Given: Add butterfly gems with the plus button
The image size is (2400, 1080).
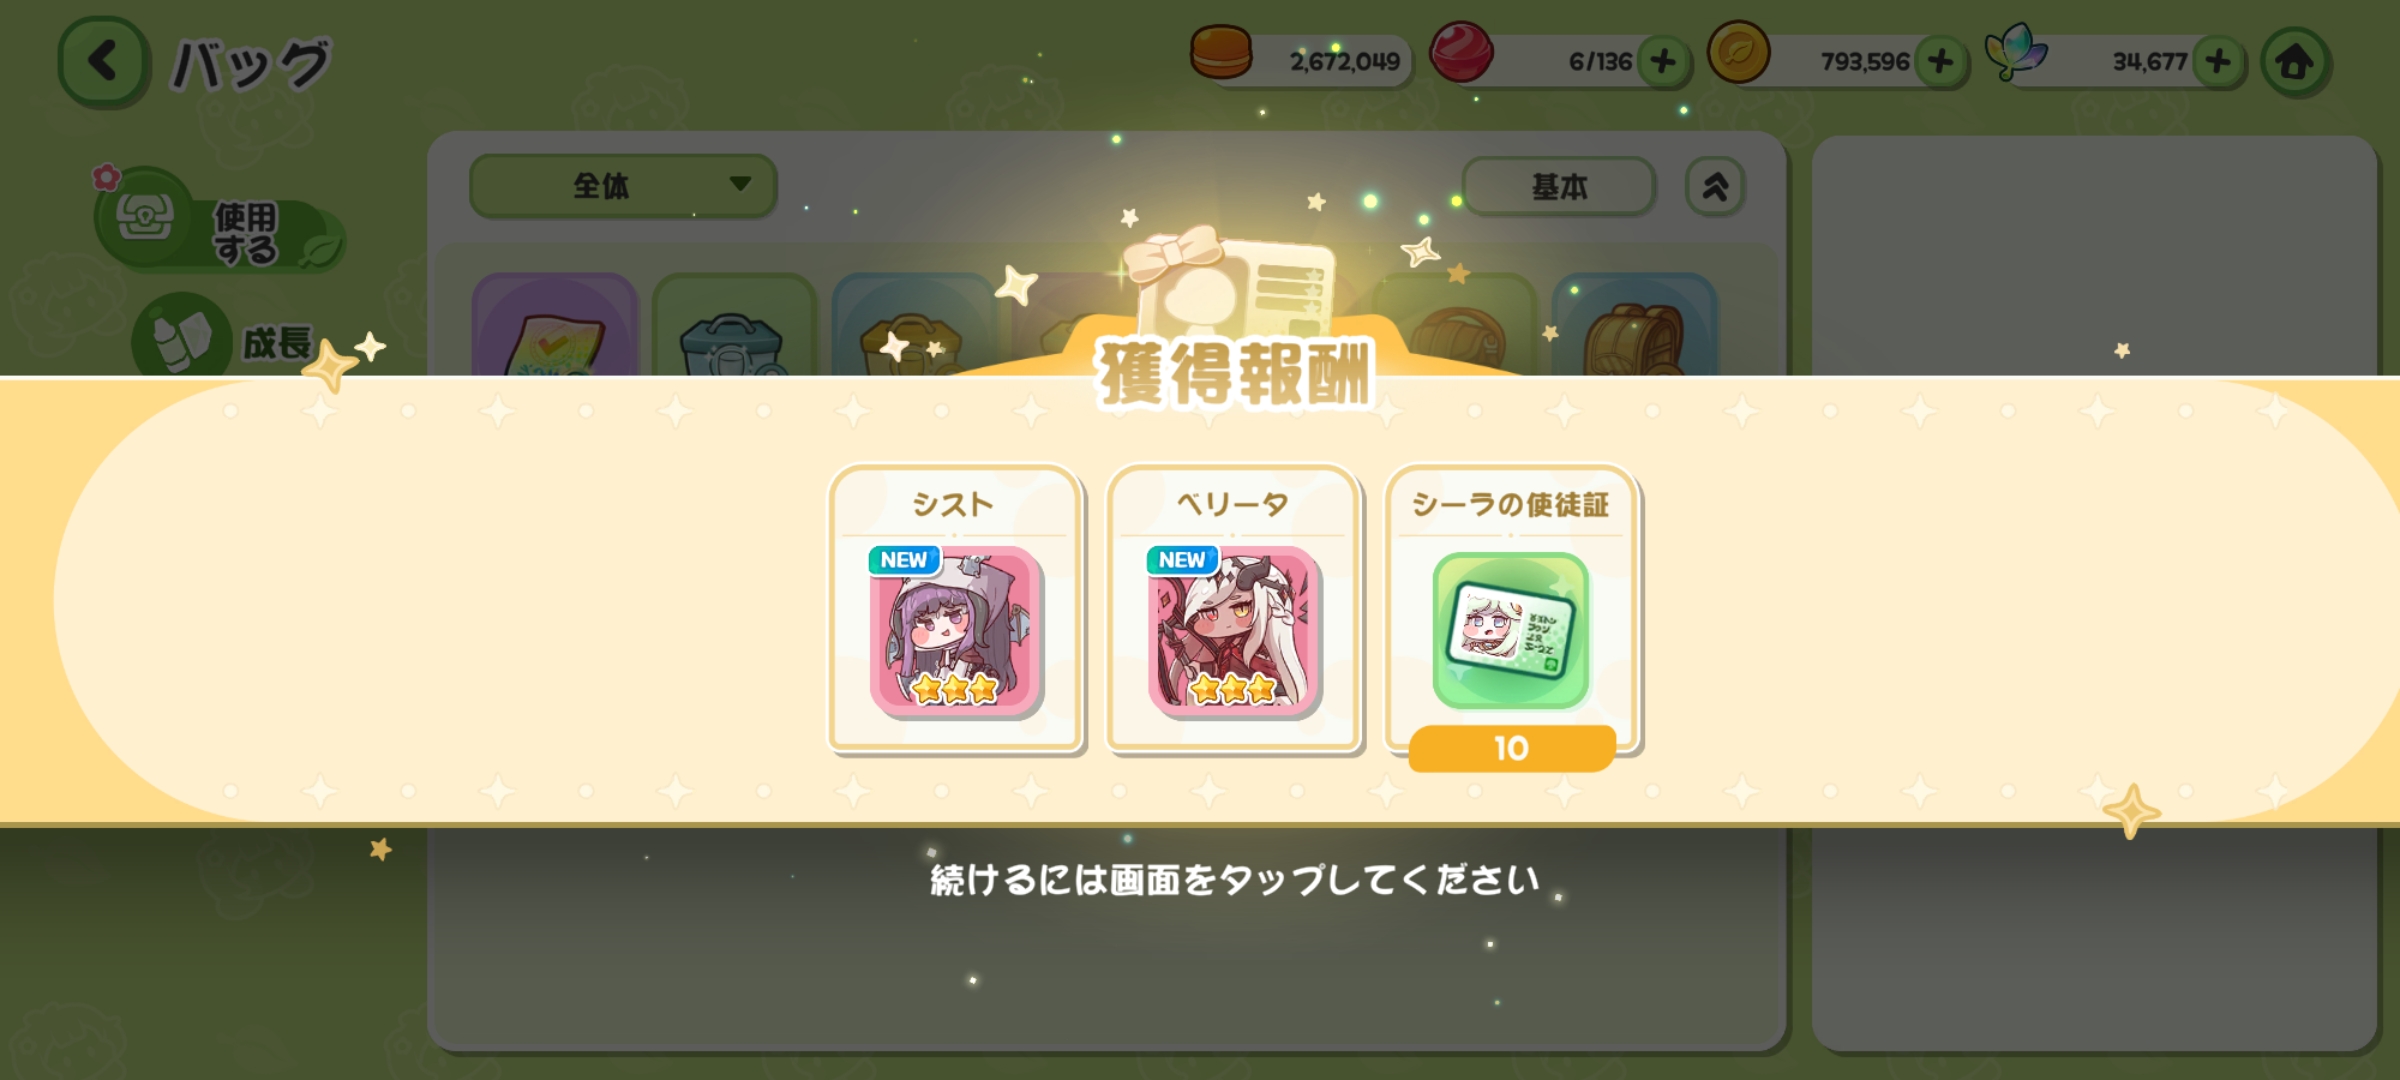Looking at the screenshot, I should [2218, 62].
